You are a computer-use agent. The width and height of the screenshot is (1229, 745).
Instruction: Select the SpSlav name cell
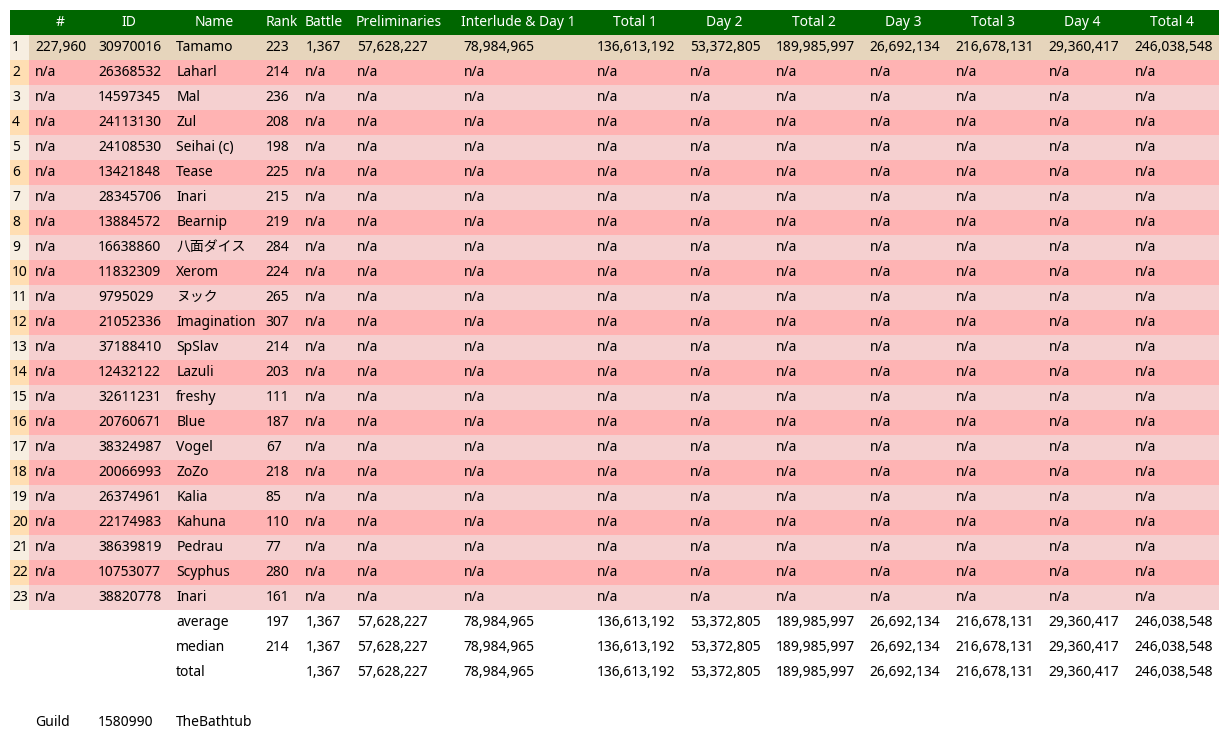[197, 346]
